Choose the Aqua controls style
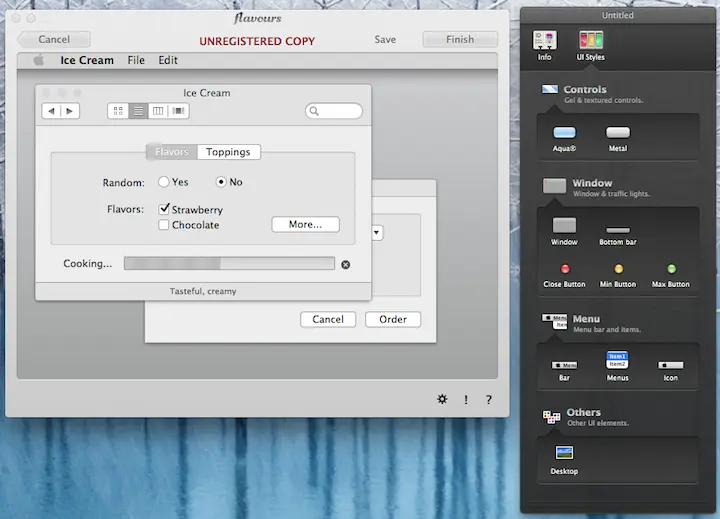 (564, 139)
